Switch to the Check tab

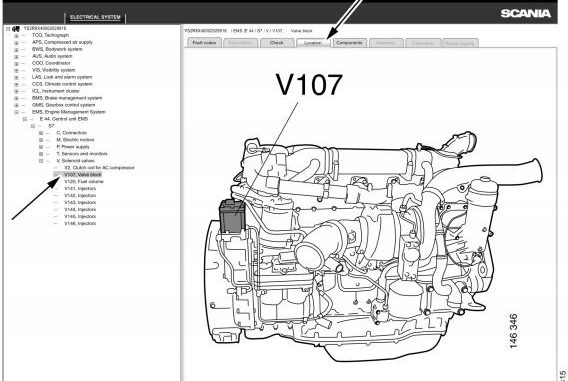point(276,43)
